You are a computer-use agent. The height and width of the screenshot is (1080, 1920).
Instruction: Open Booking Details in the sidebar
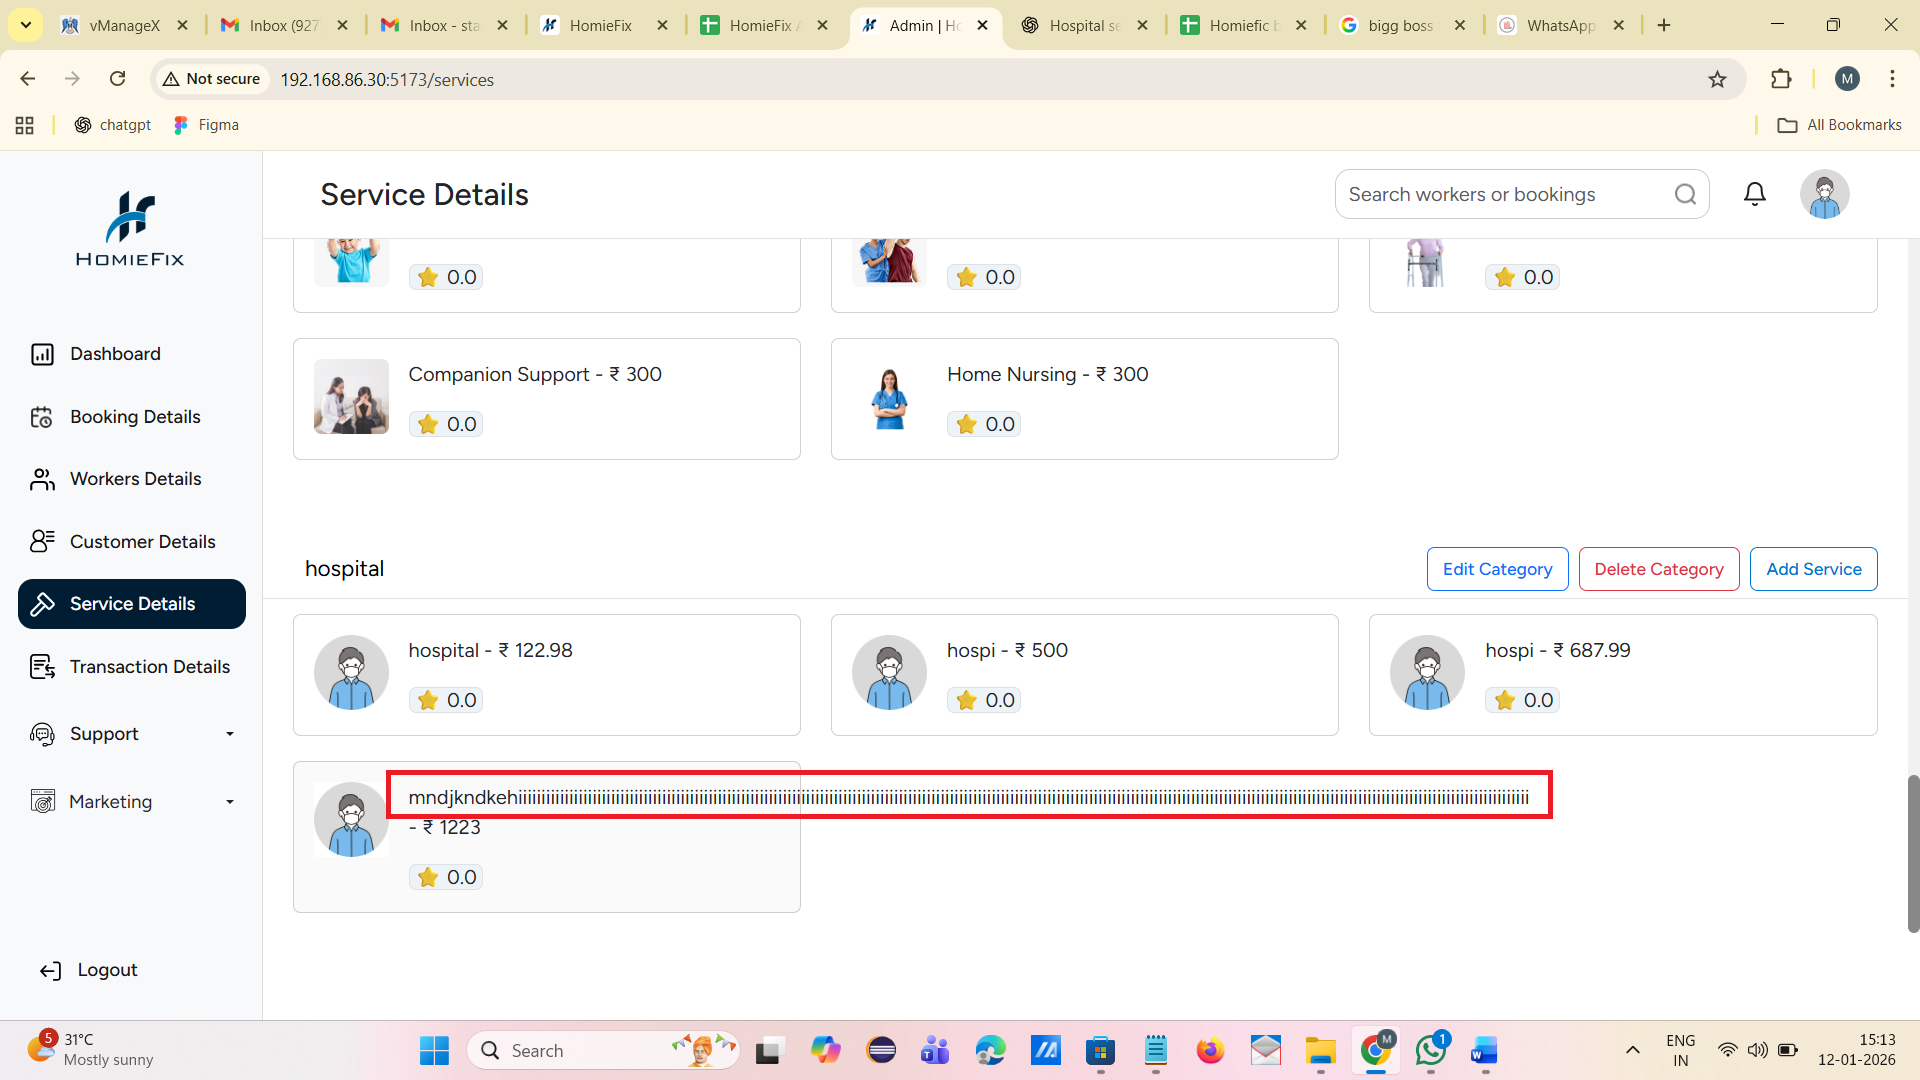click(x=135, y=417)
